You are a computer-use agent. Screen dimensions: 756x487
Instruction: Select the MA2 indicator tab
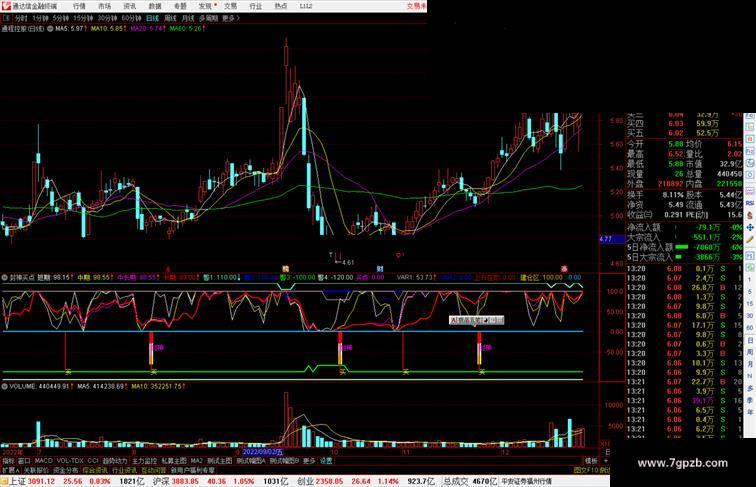(197, 461)
